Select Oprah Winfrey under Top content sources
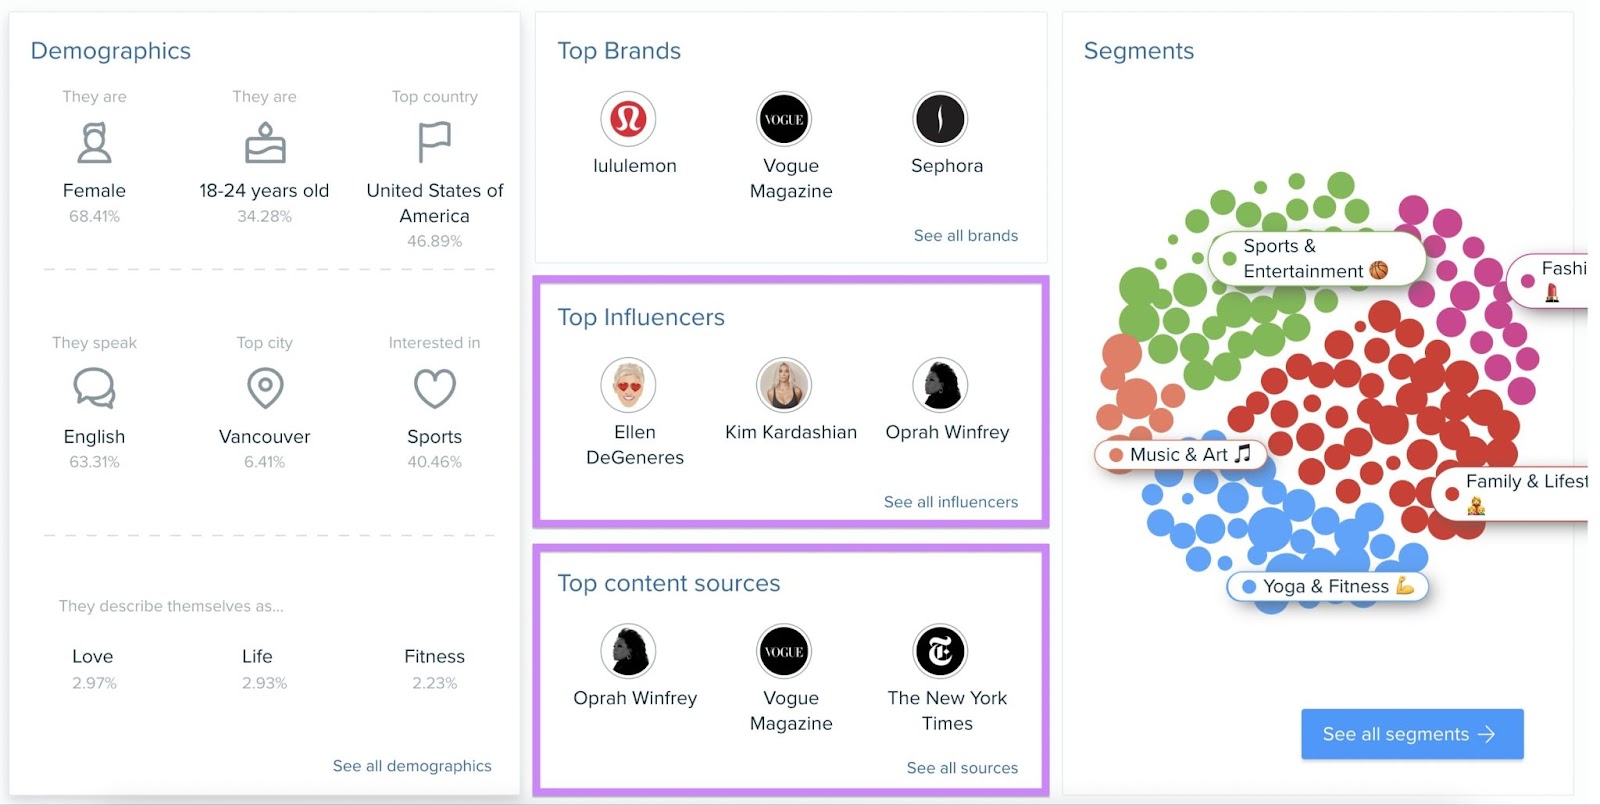Screen dimensions: 1600x805 click(x=629, y=651)
